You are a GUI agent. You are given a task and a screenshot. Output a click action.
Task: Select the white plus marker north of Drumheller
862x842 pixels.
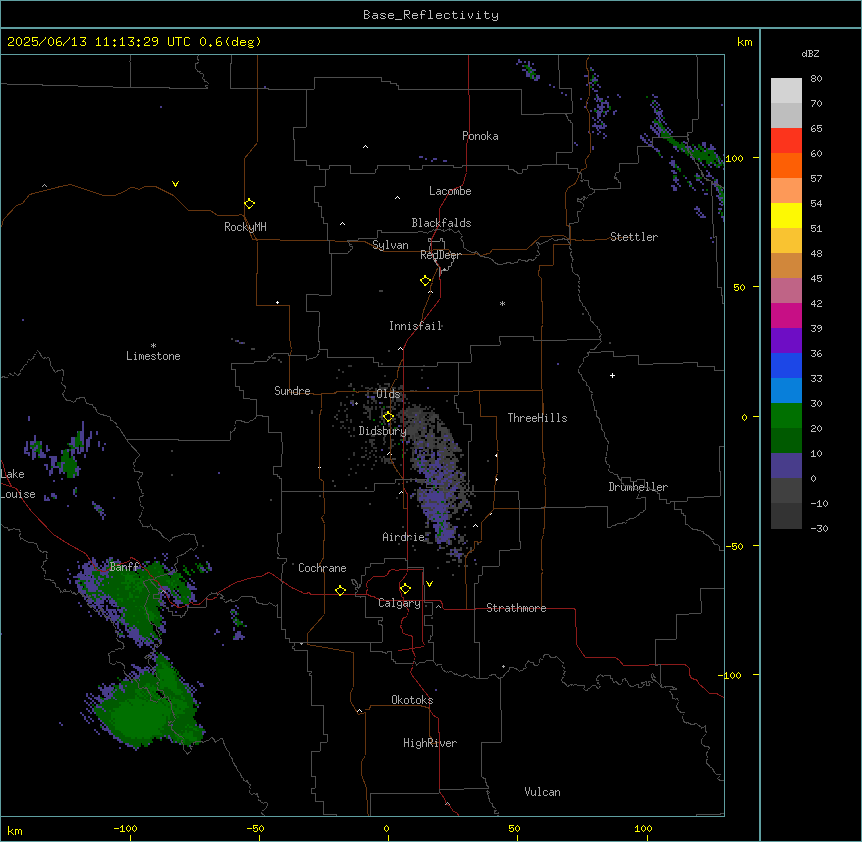pyautogui.click(x=612, y=375)
